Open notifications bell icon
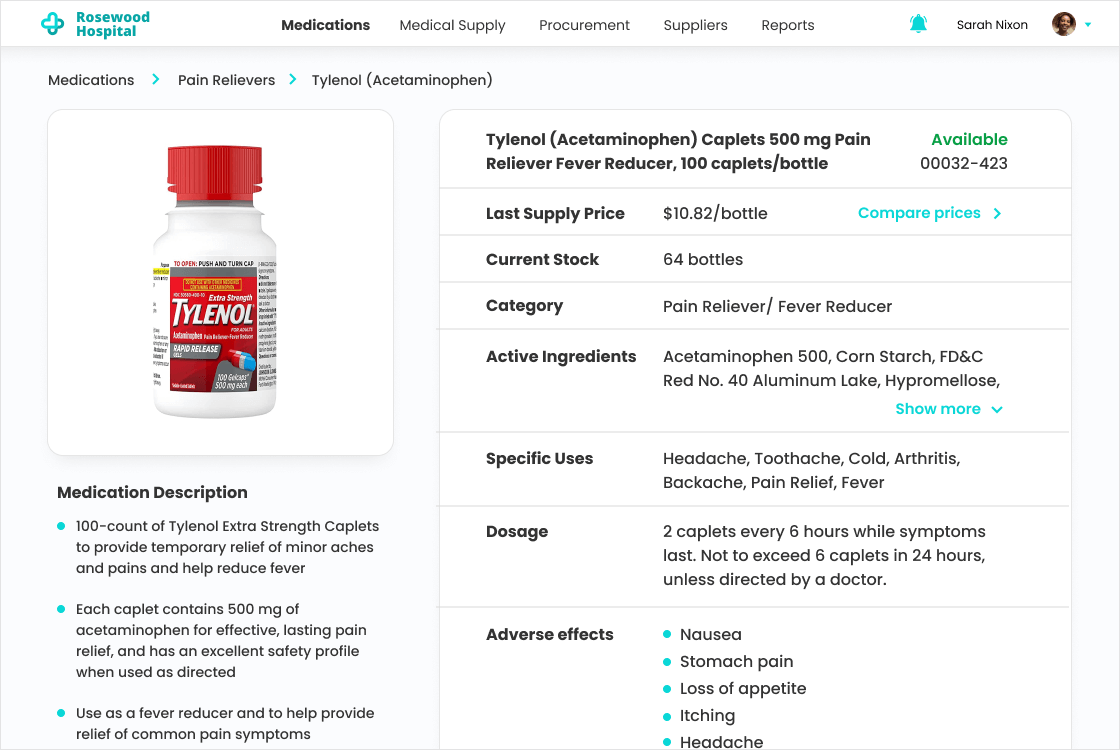 [918, 24]
